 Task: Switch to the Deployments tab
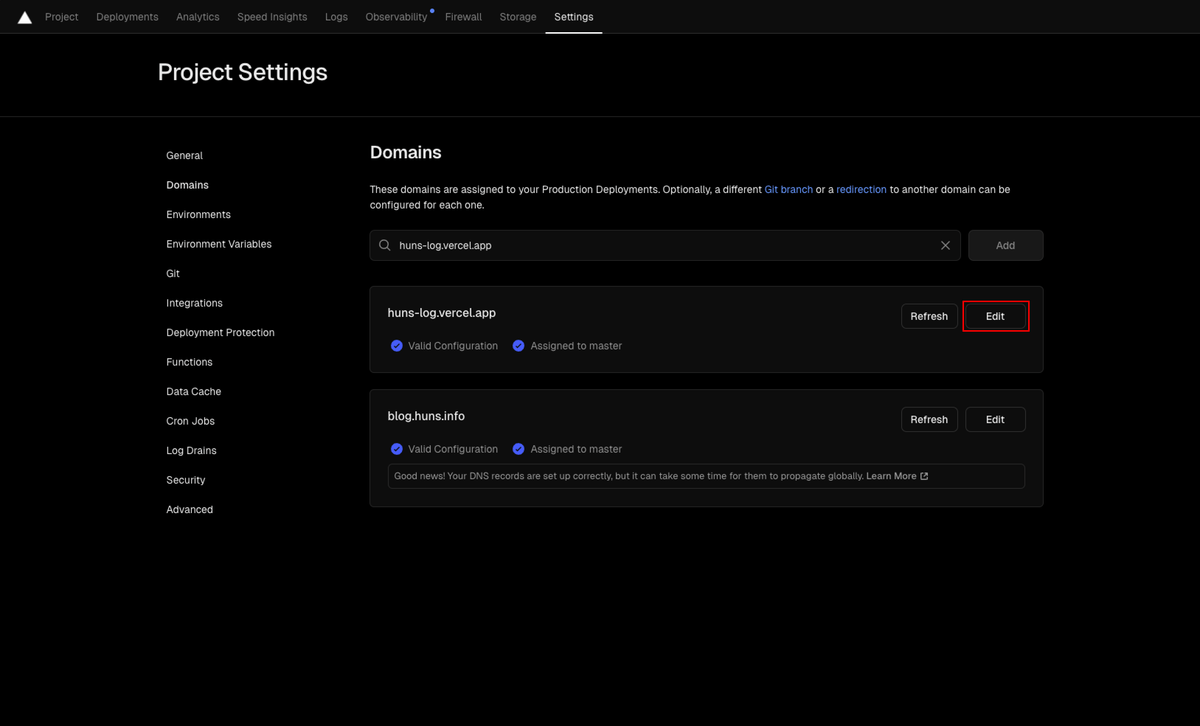click(x=127, y=17)
